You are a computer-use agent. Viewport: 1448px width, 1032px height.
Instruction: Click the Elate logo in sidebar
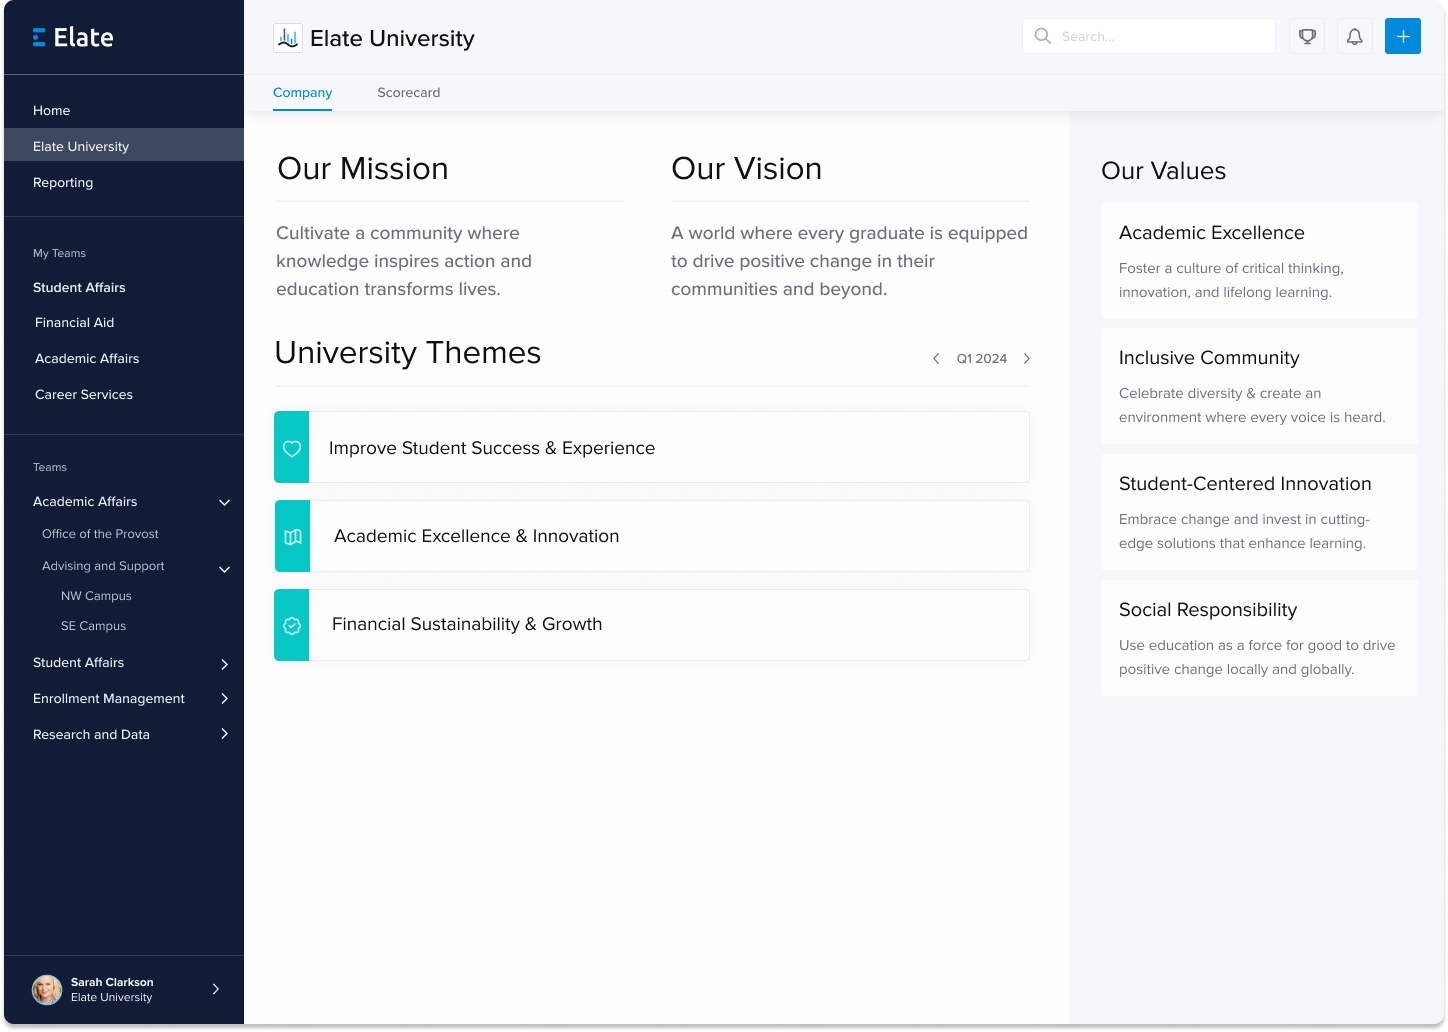73,37
